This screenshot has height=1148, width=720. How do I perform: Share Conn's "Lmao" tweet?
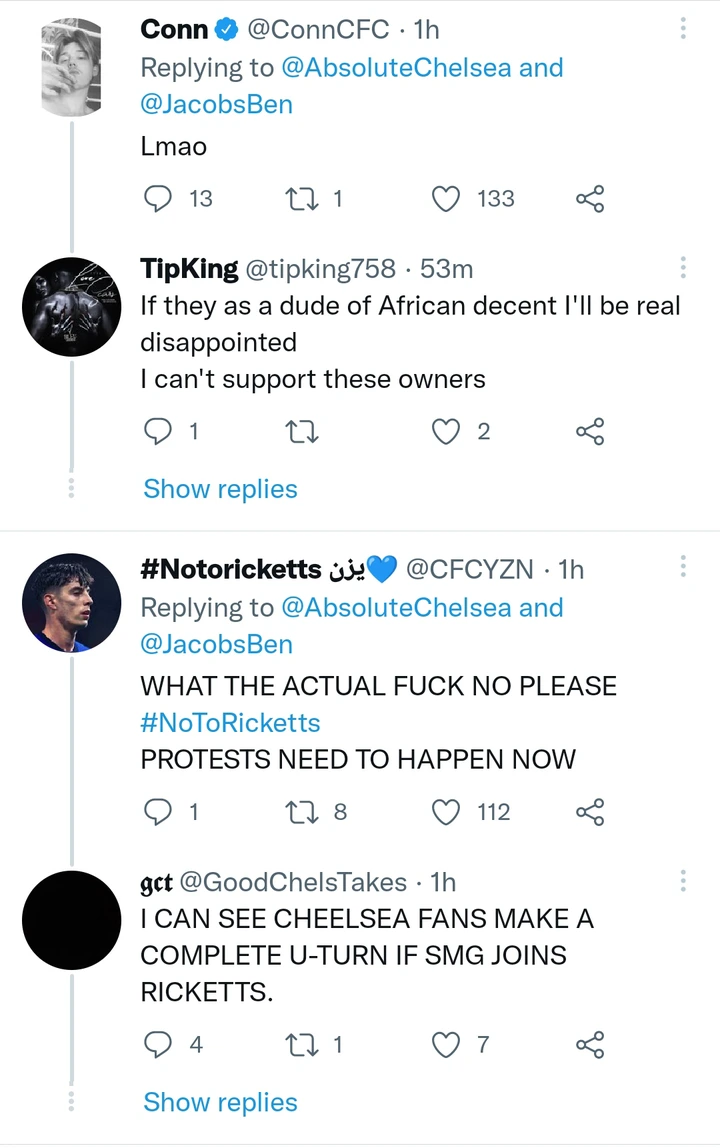tap(590, 199)
